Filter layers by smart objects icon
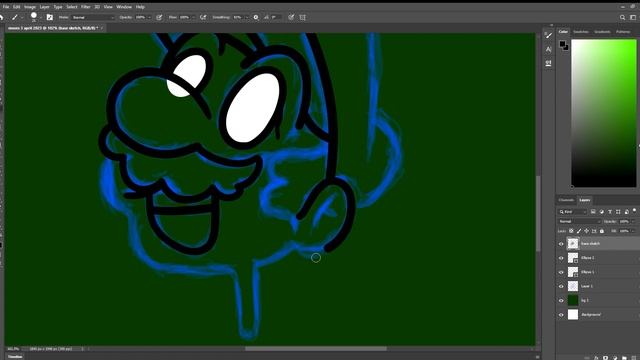Screen dimensions: 640x360 click(x=627, y=212)
